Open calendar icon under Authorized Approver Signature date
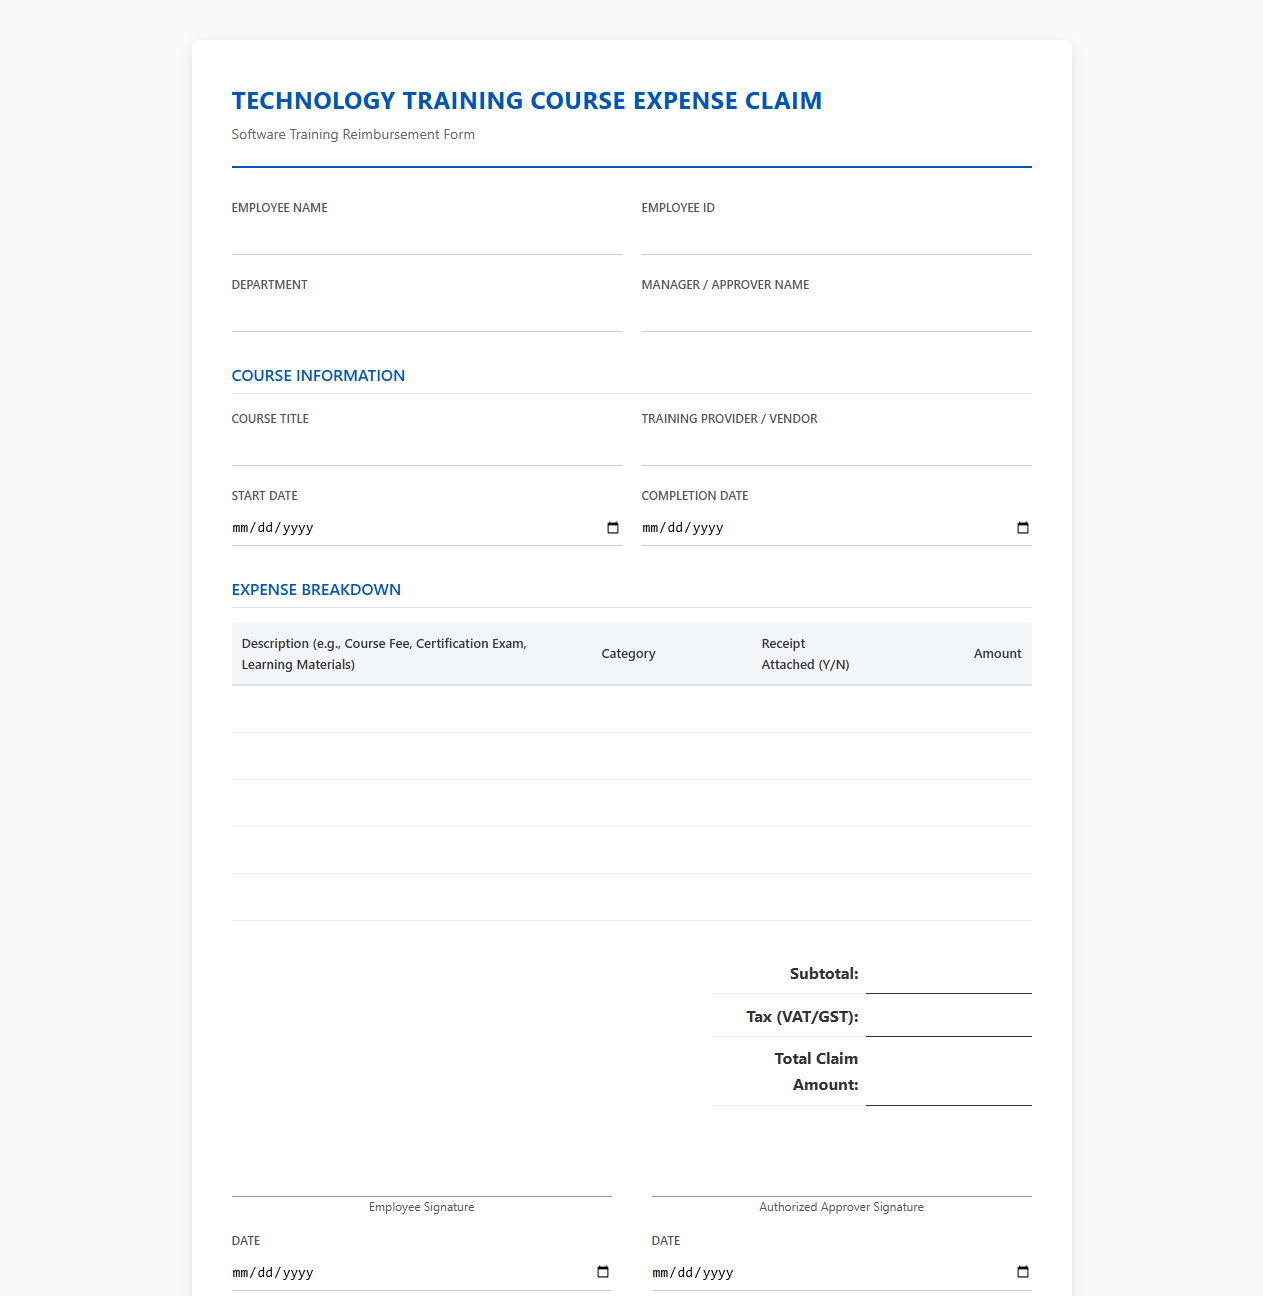Image resolution: width=1263 pixels, height=1296 pixels. (x=1023, y=1272)
